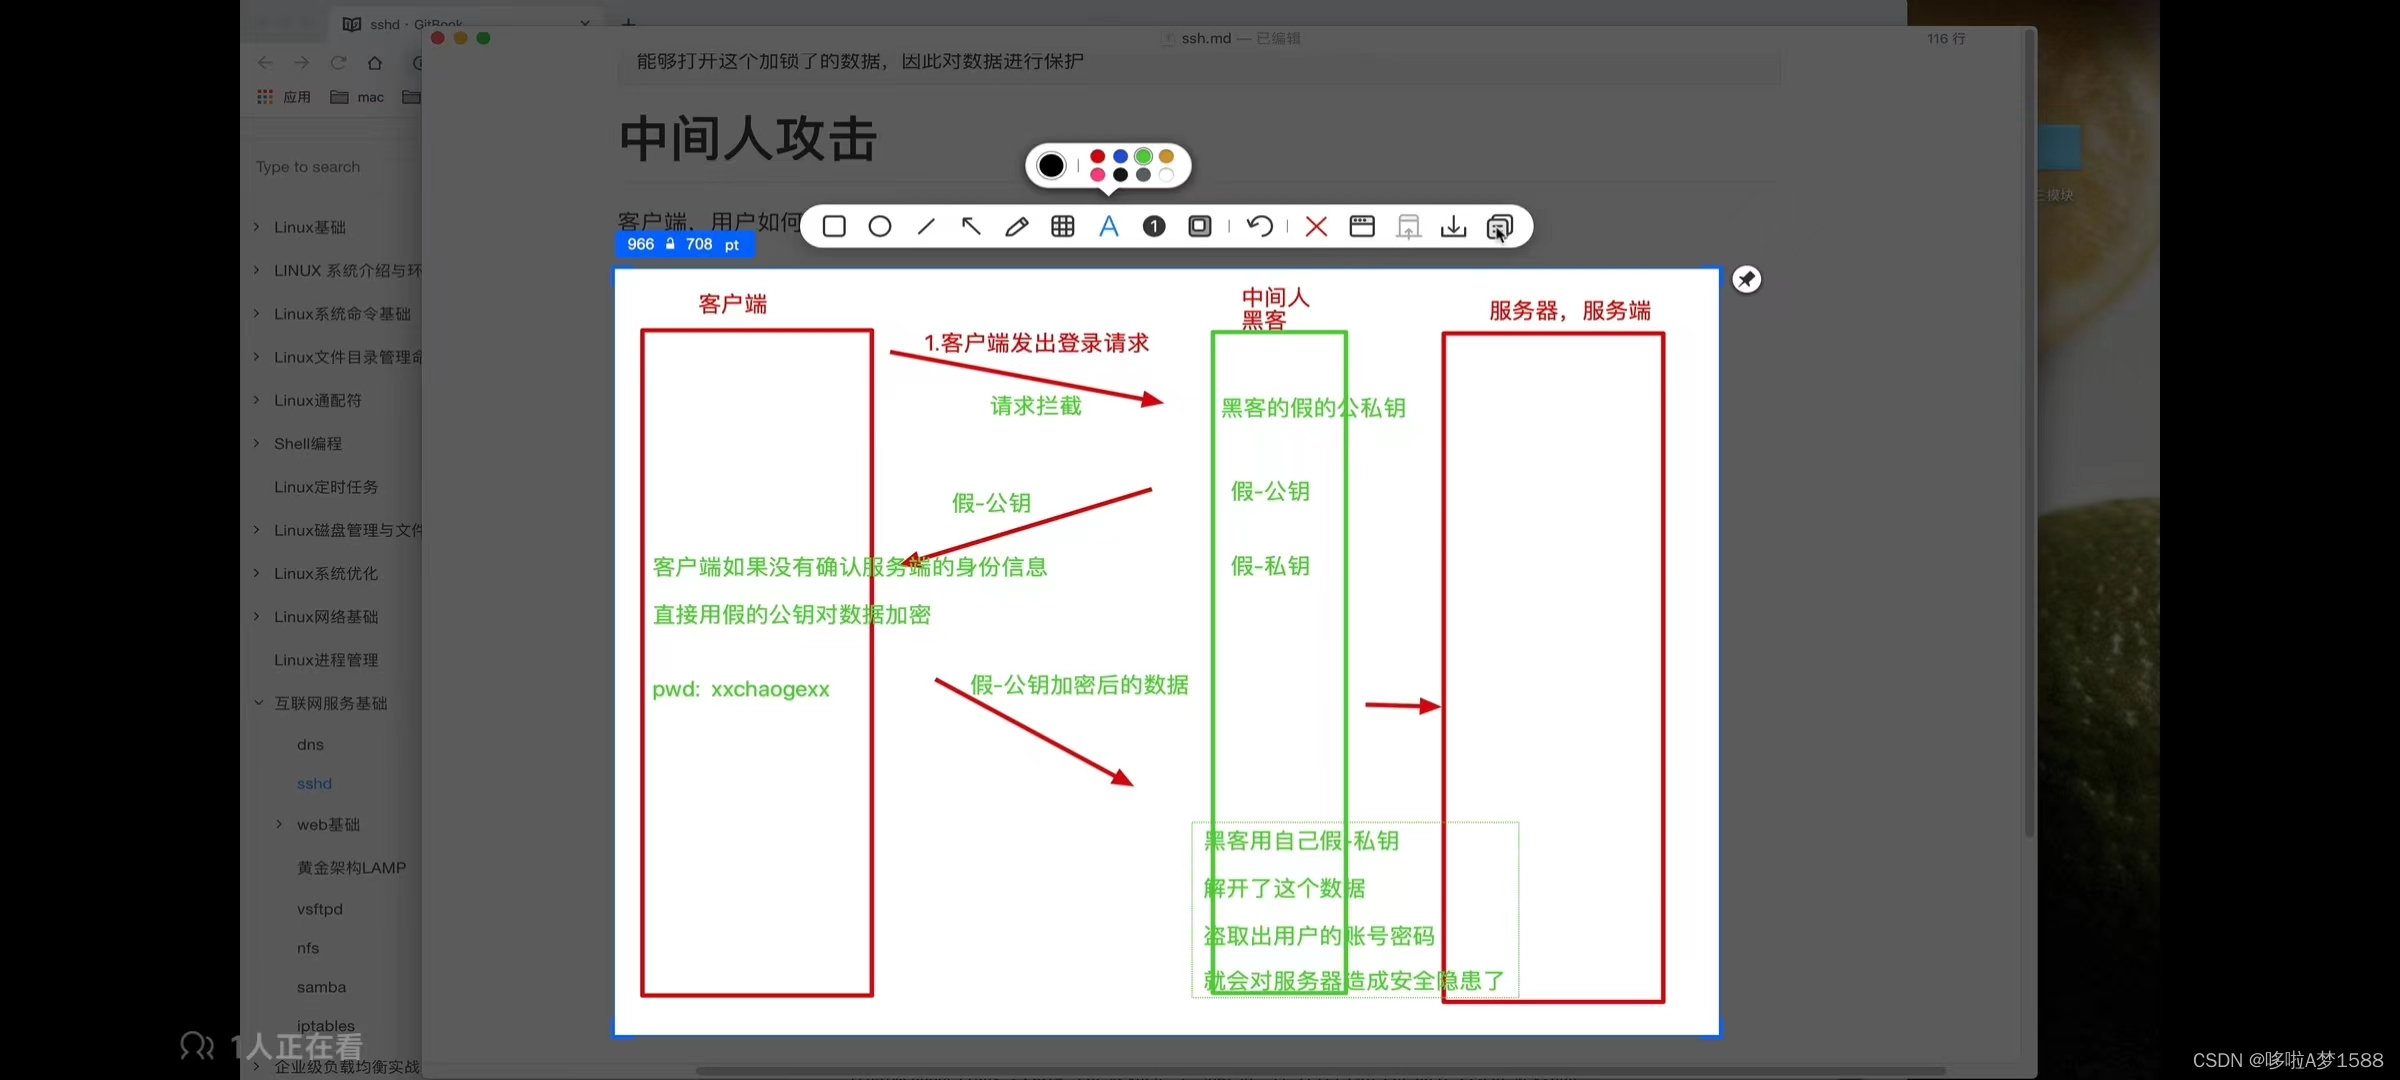Image resolution: width=2400 pixels, height=1080 pixels.
Task: Save screenshot with download icon
Action: [1454, 227]
